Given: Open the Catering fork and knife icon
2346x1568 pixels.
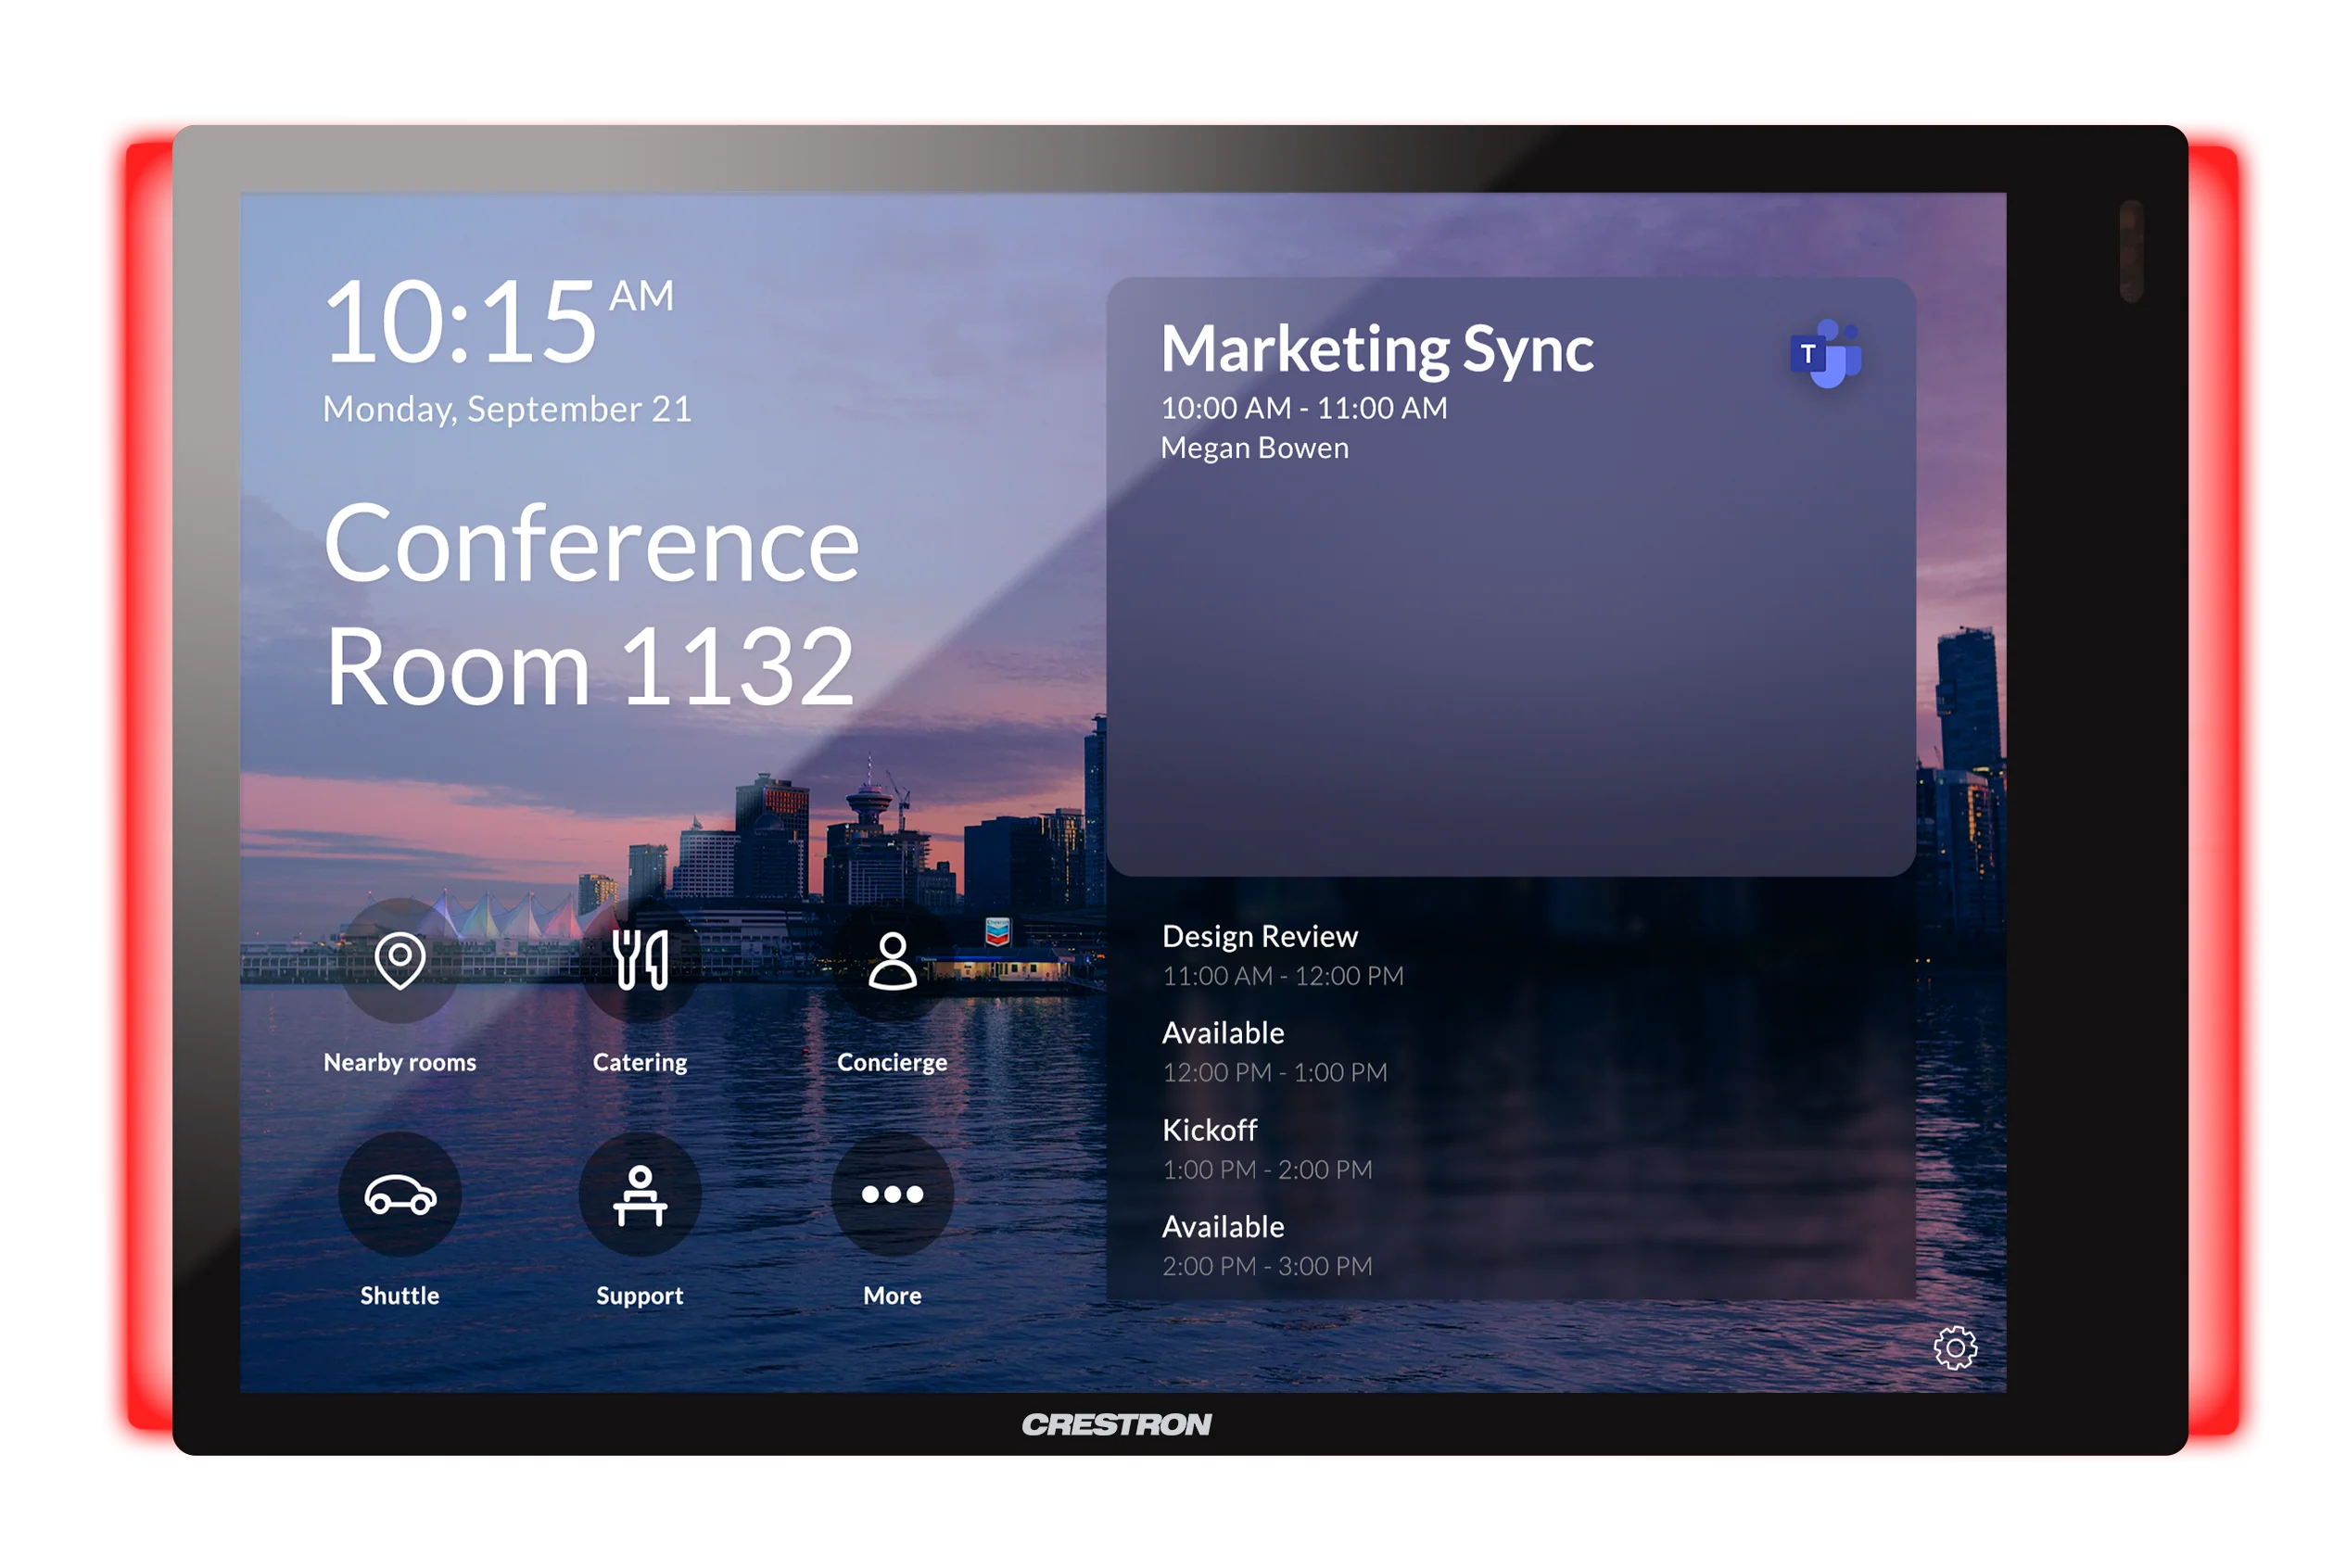Looking at the screenshot, I should pyautogui.click(x=640, y=960).
